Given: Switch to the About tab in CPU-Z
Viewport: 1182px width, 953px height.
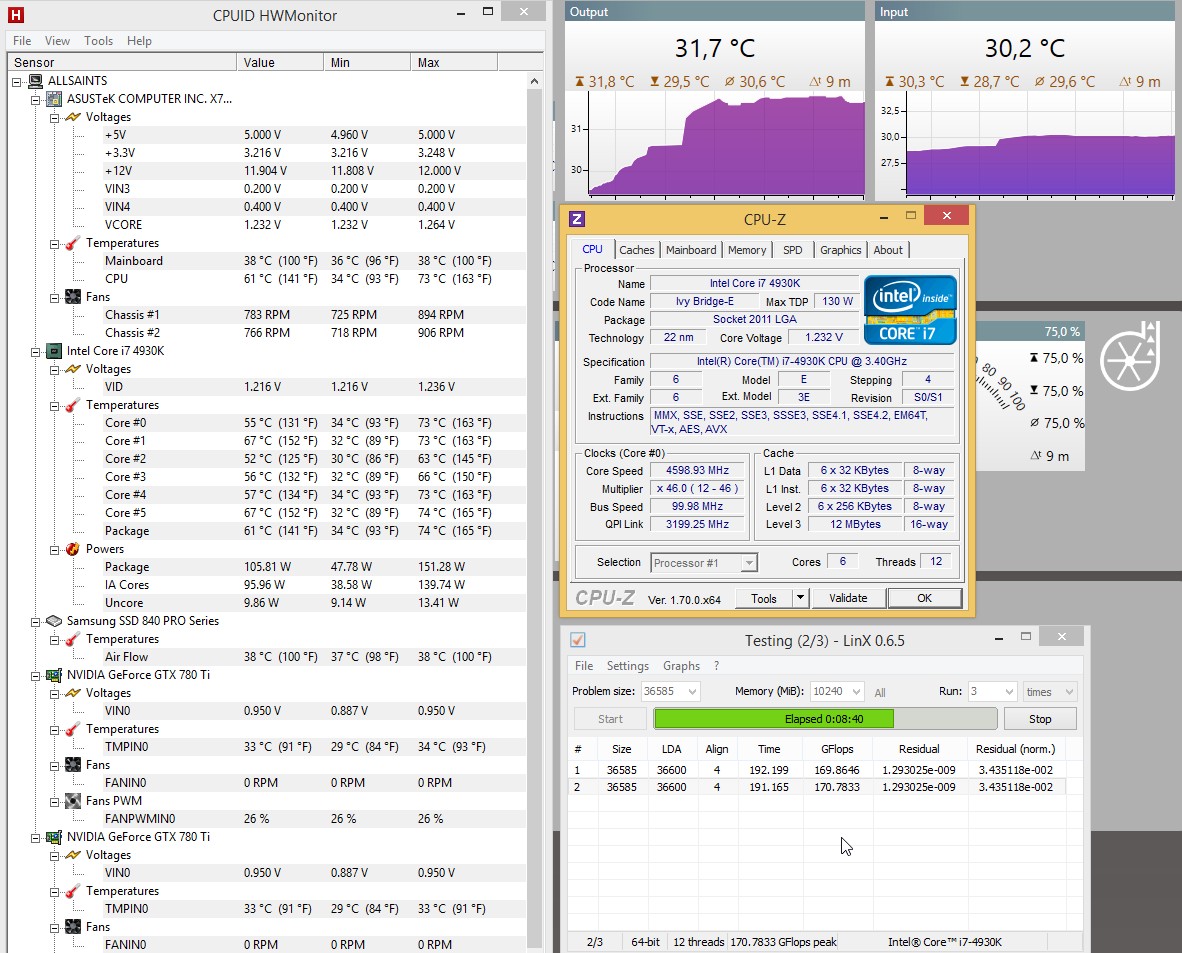Looking at the screenshot, I should 888,250.
